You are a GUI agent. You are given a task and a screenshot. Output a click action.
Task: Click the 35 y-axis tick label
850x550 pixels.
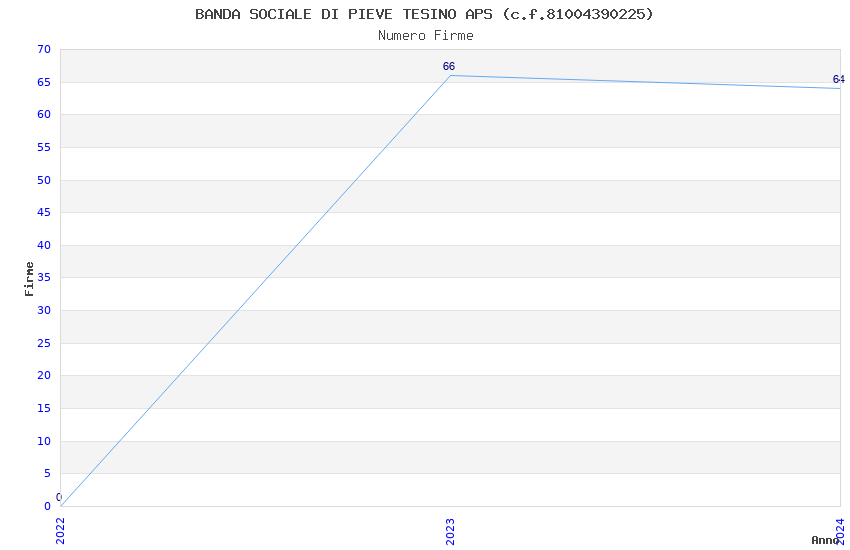(44, 277)
